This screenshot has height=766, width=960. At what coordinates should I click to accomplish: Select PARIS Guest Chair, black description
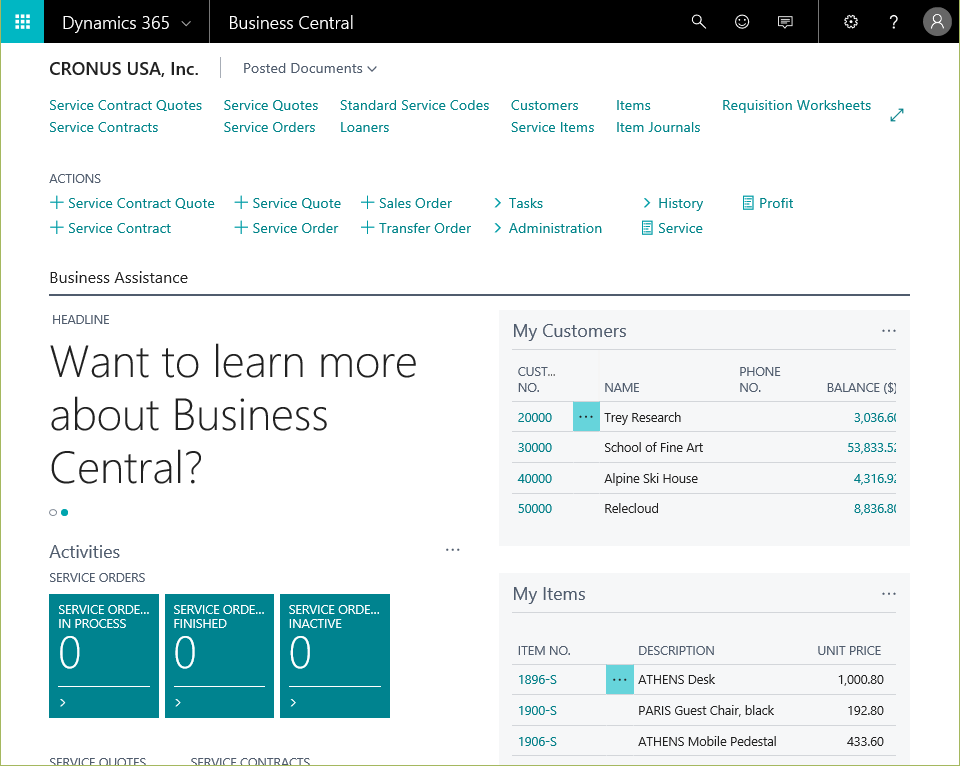(x=706, y=711)
